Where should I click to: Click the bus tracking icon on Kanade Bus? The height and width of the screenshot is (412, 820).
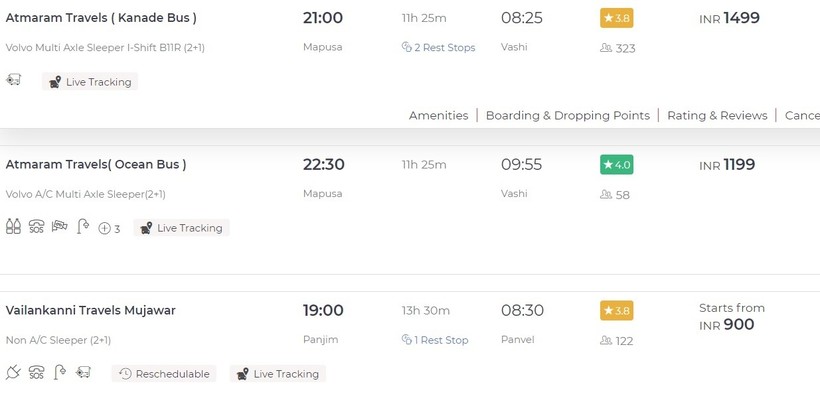13,80
